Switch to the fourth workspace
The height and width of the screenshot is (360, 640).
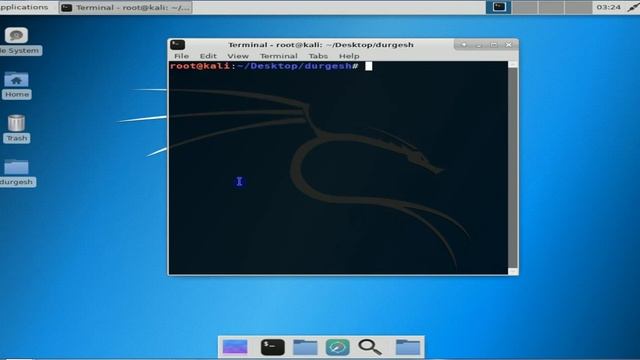578,7
